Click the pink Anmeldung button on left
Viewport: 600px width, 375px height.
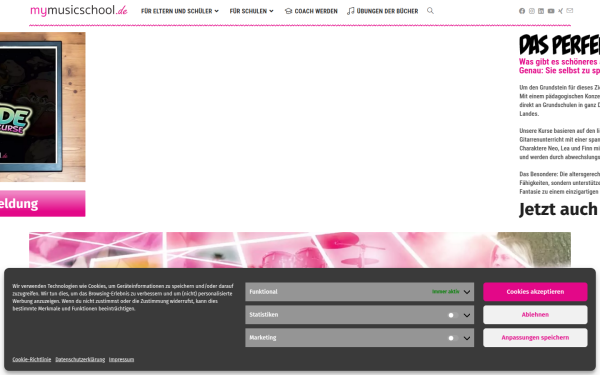[42, 204]
